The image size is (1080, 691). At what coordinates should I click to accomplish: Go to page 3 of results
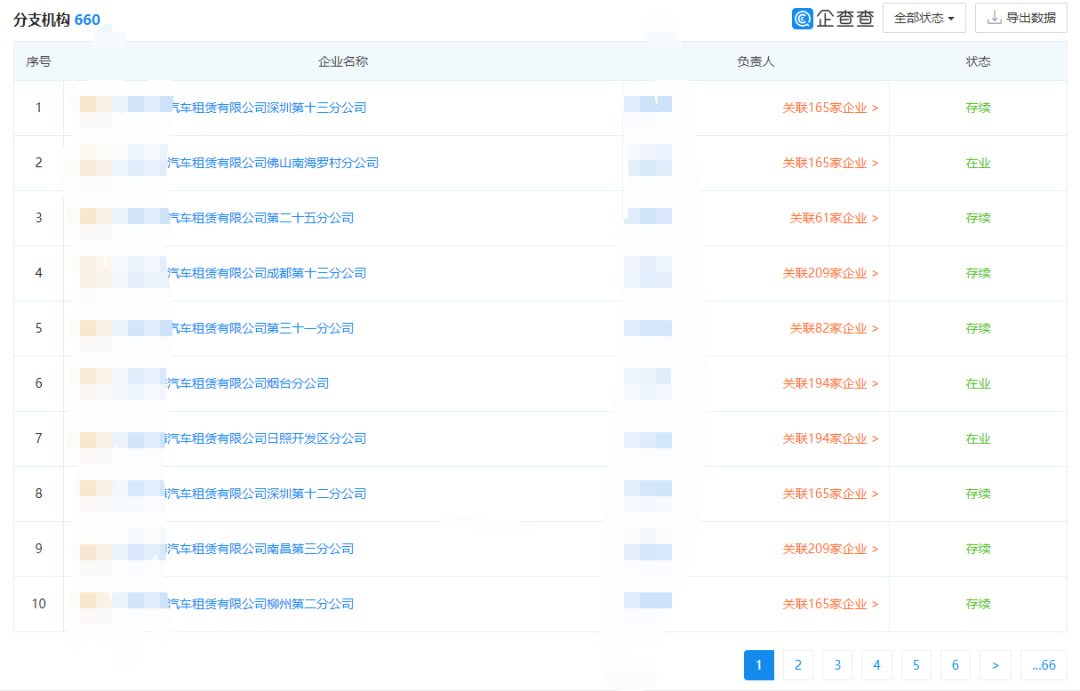point(837,665)
